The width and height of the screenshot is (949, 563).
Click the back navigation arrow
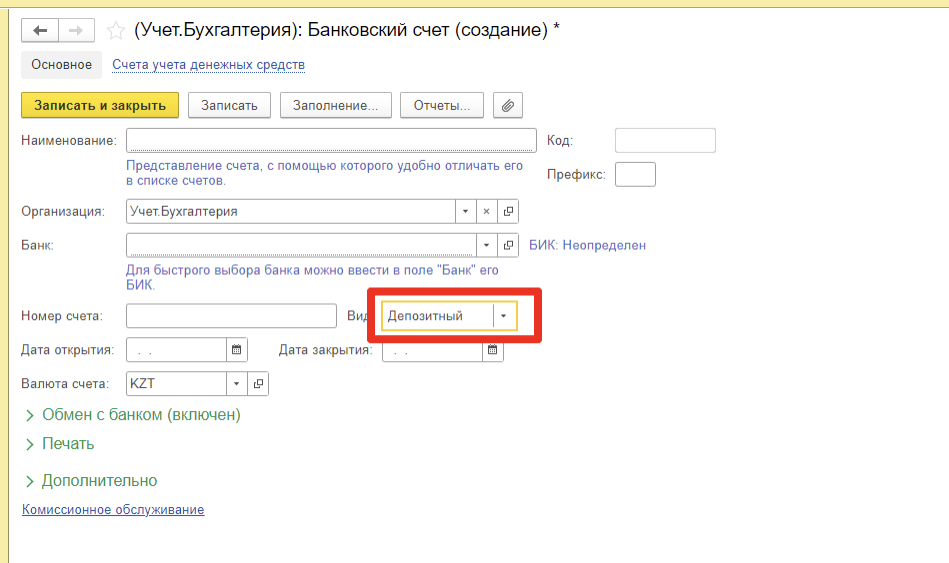40,31
